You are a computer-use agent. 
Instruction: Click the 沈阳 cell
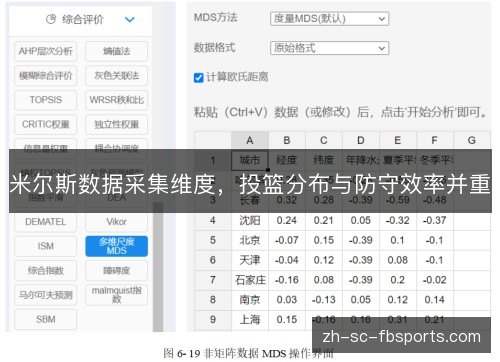tap(250, 220)
